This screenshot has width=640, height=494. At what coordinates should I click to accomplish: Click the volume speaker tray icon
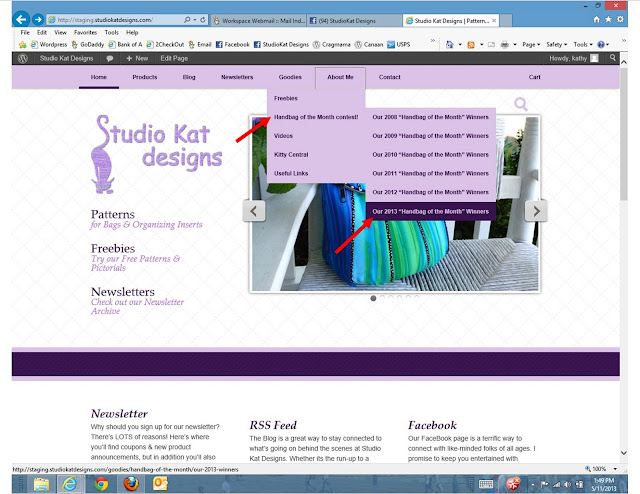pos(567,485)
